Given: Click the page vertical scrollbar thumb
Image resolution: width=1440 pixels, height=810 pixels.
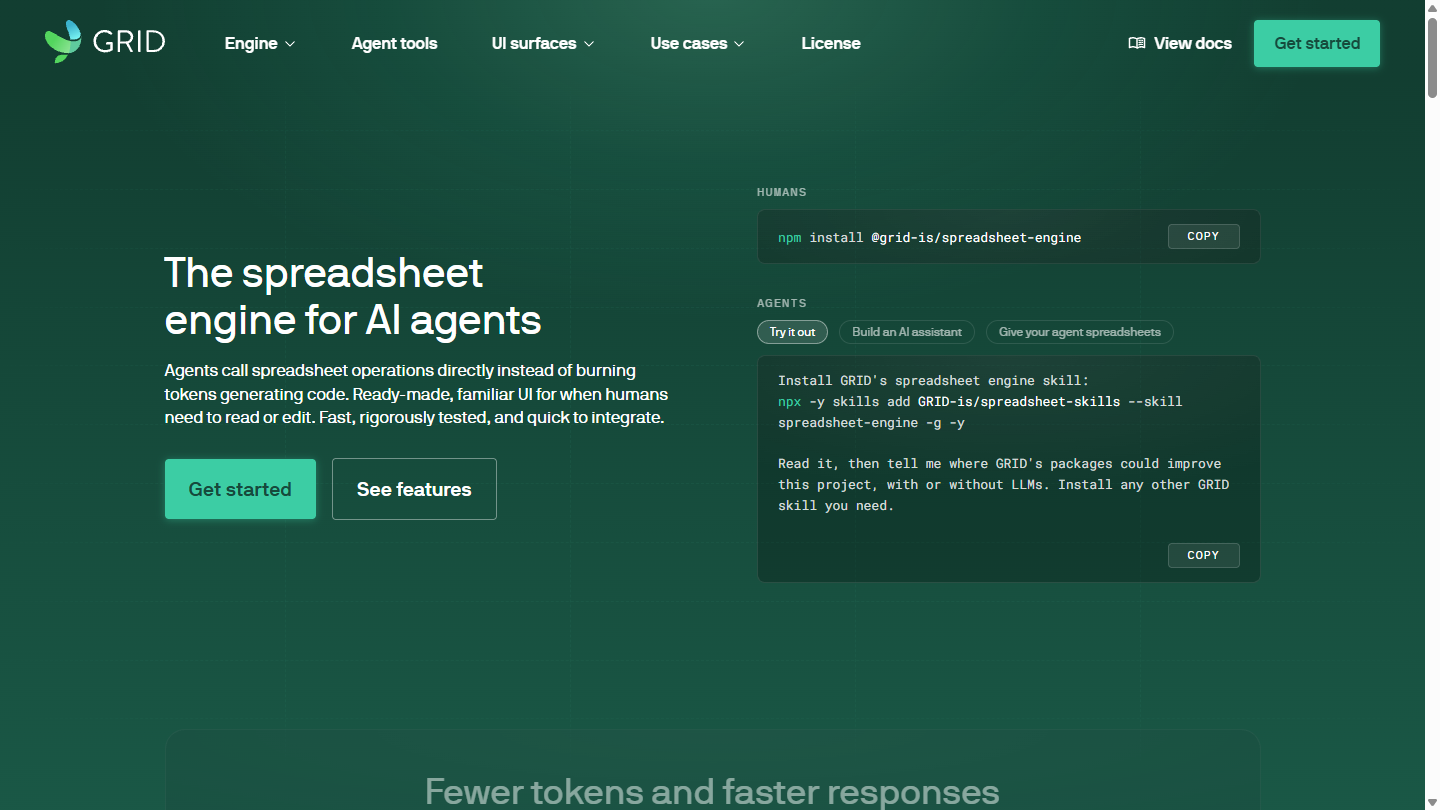Looking at the screenshot, I should click(x=1432, y=56).
